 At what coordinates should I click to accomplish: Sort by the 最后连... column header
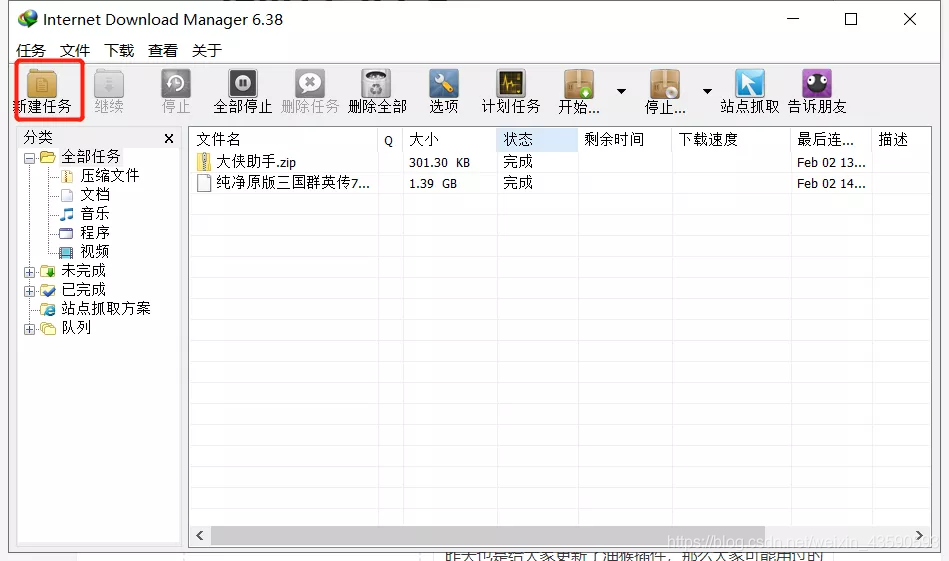click(831, 140)
